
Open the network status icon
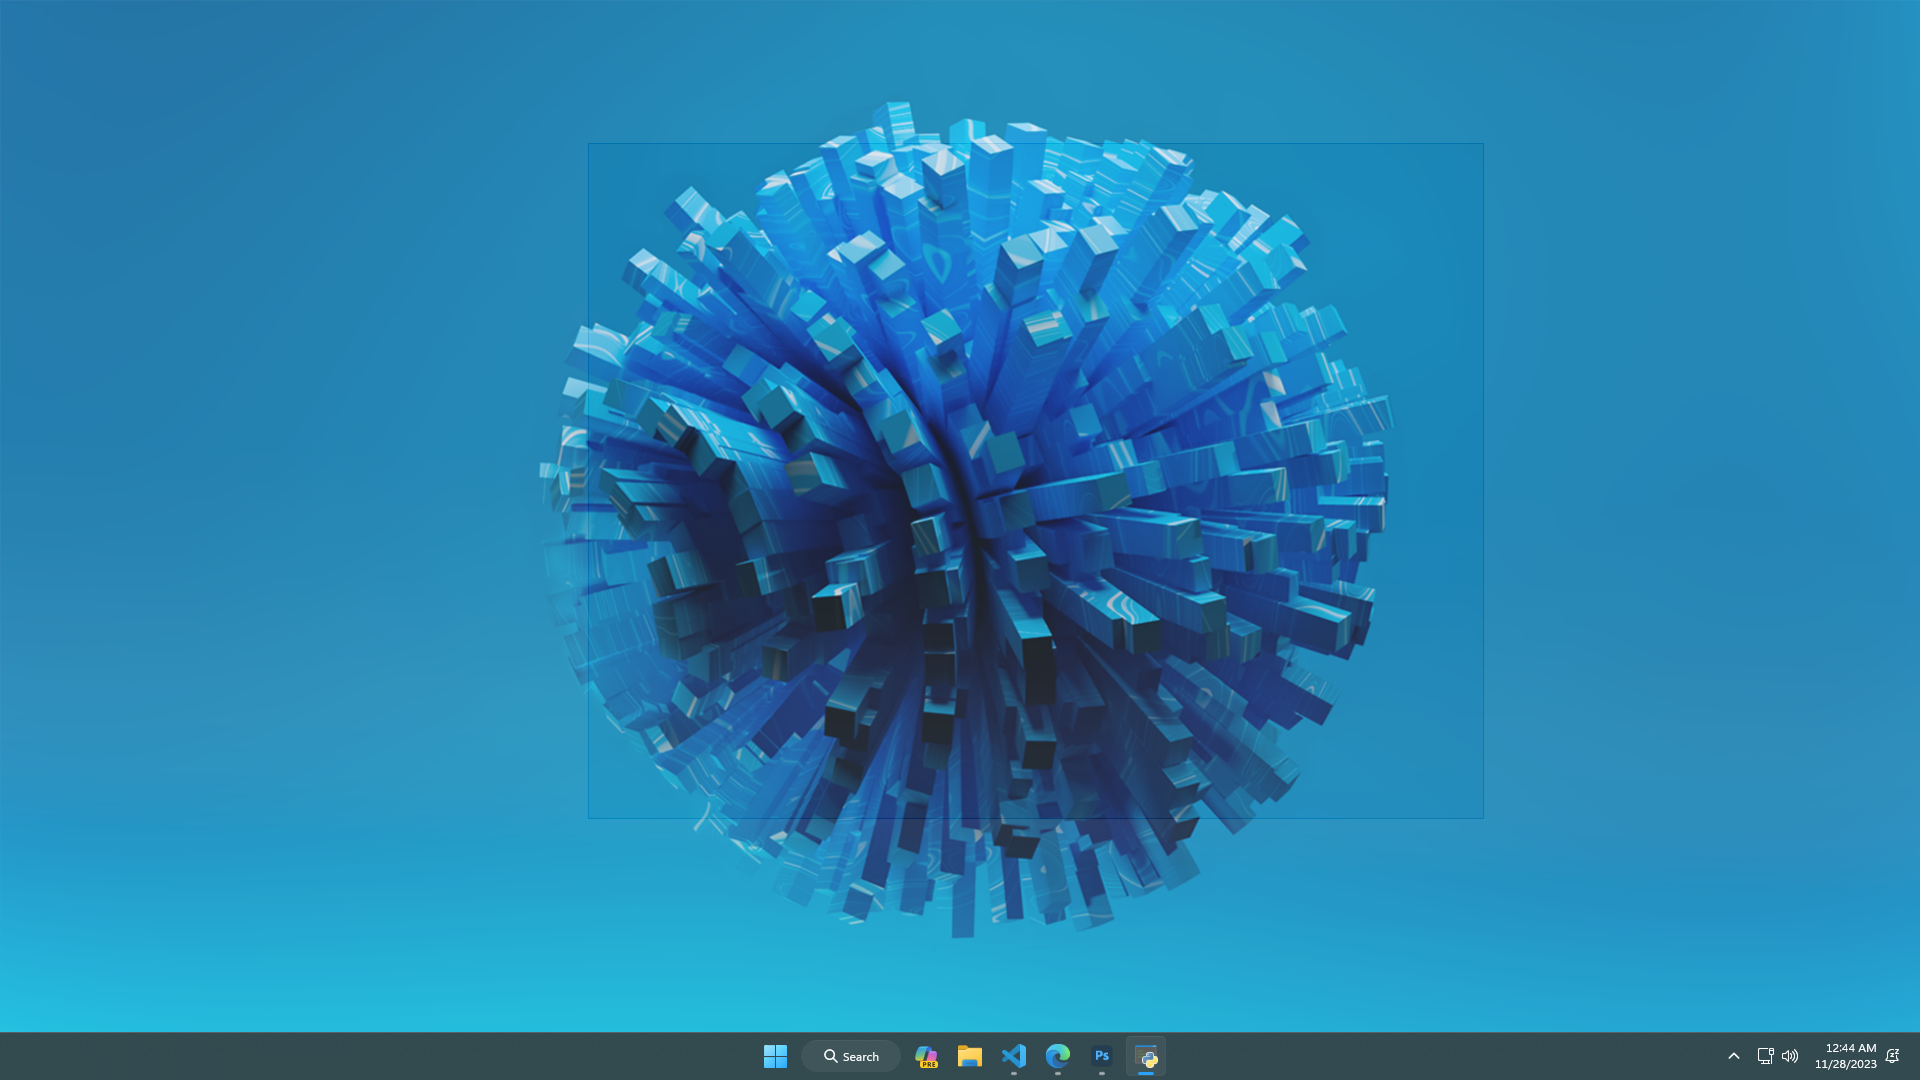(x=1765, y=1056)
